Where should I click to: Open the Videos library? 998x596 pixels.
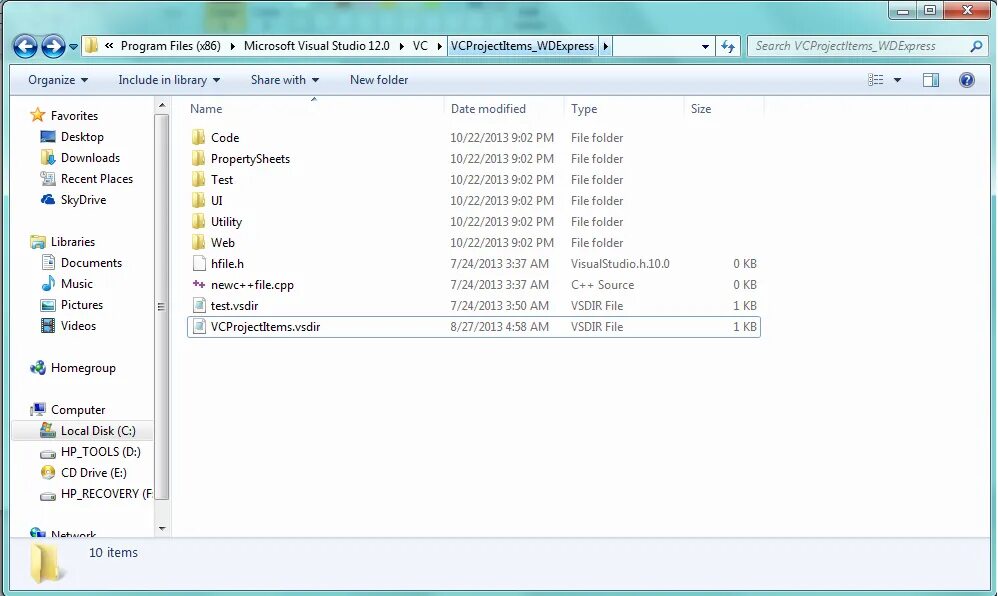pyautogui.click(x=78, y=326)
